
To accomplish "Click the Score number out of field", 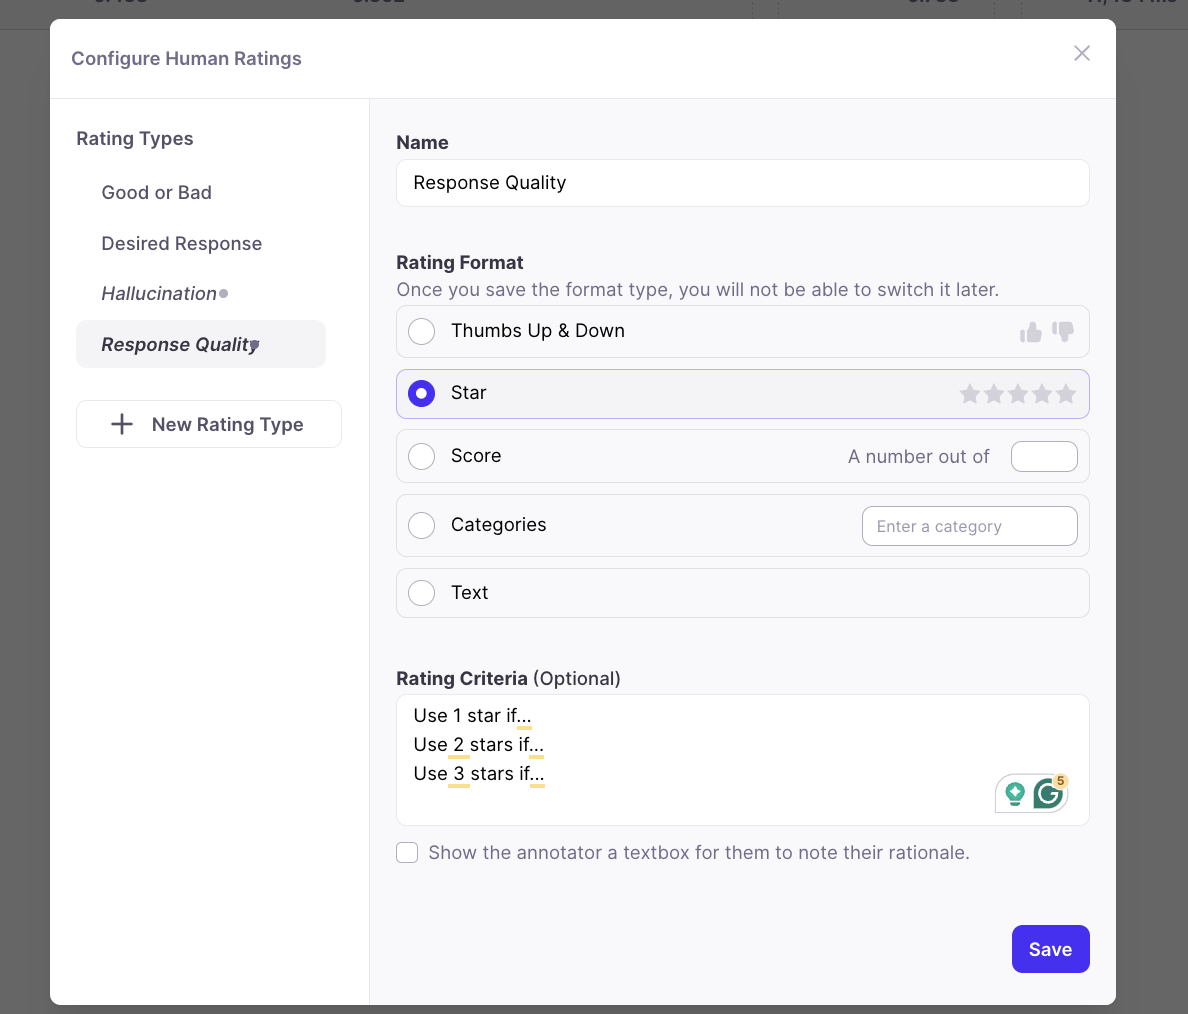I will coord(1044,456).
